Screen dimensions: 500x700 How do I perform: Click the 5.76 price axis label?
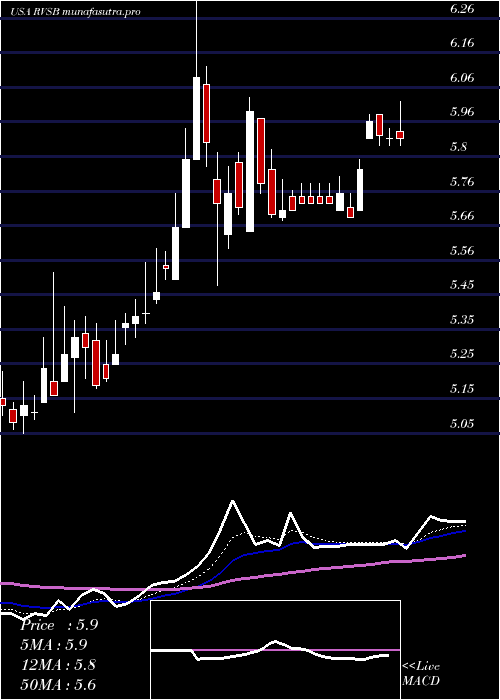click(x=461, y=181)
